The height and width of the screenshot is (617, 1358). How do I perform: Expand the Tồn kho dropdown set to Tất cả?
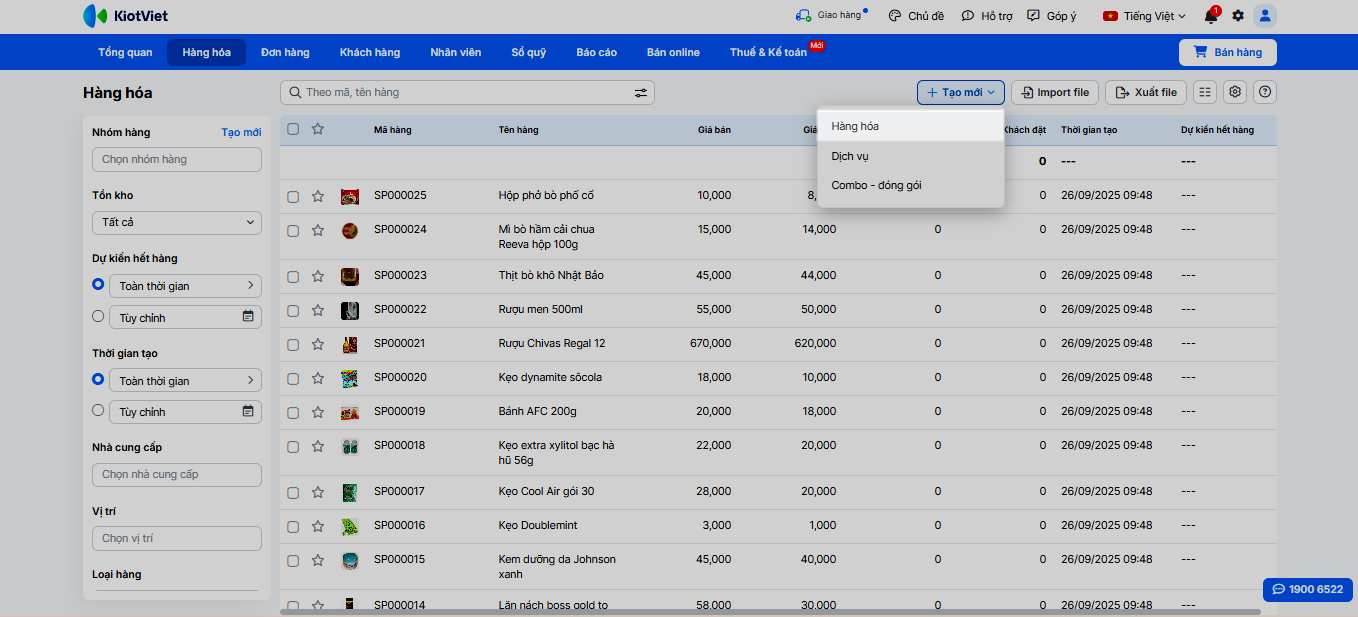pos(177,222)
